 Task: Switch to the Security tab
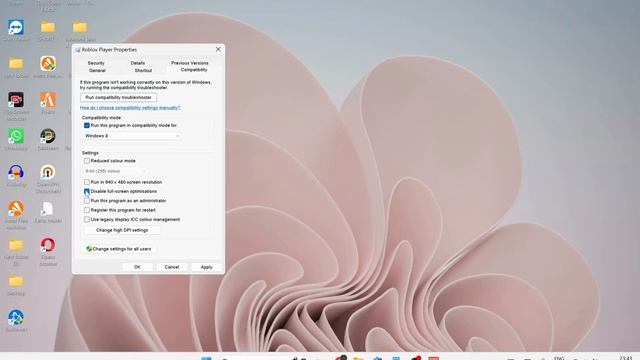[x=96, y=63]
